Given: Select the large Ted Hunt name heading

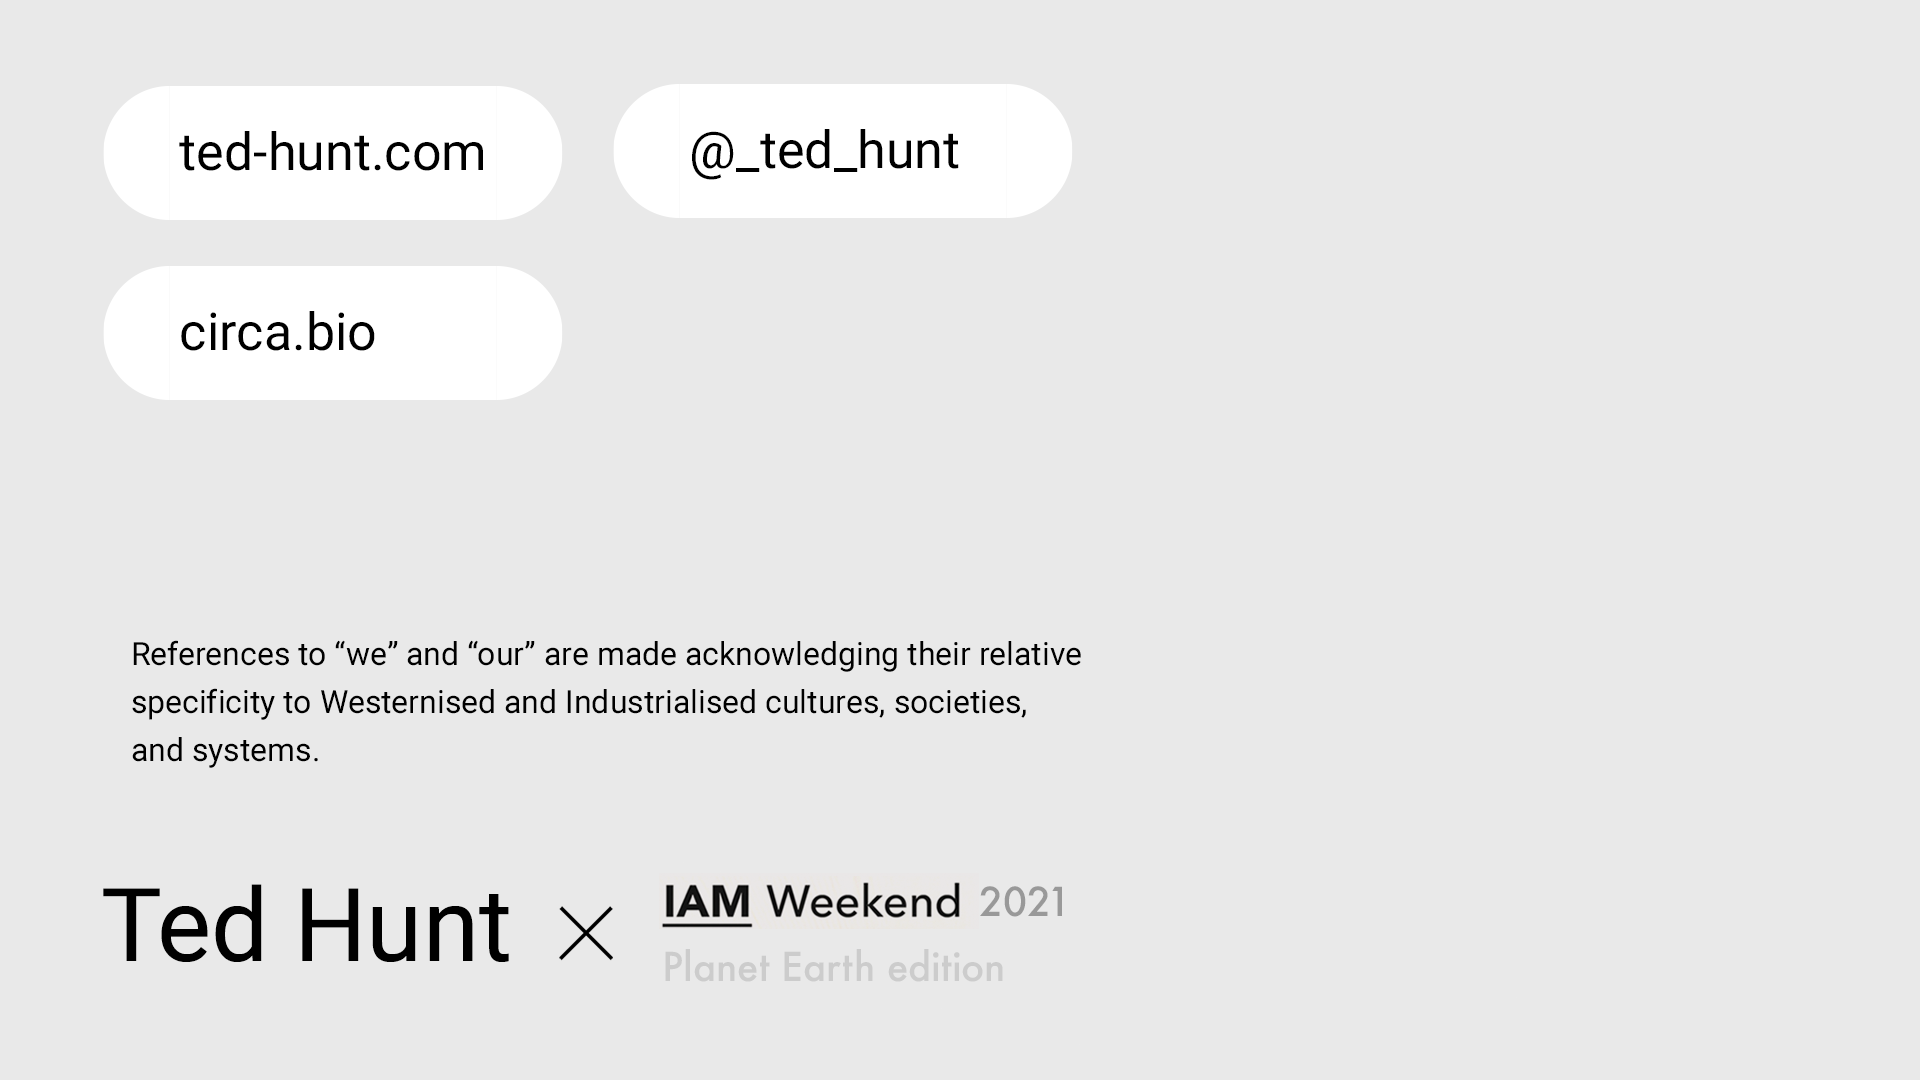Looking at the screenshot, I should click(306, 926).
